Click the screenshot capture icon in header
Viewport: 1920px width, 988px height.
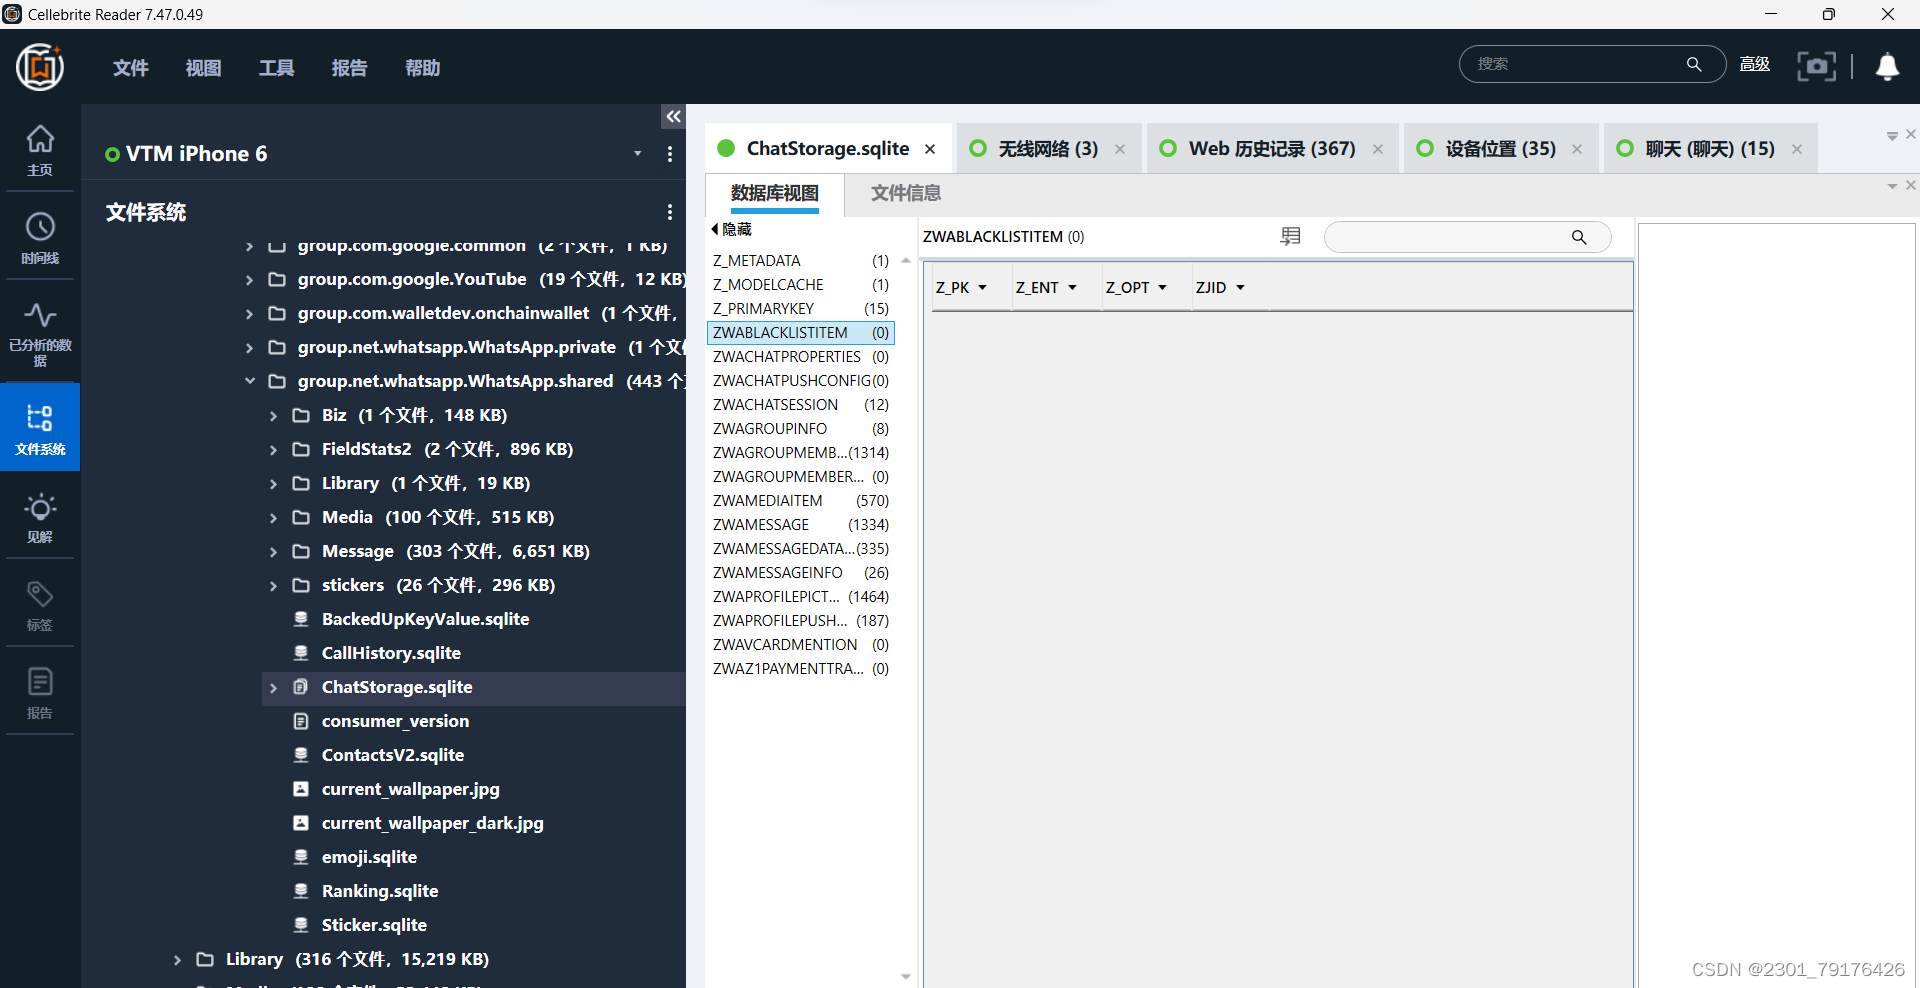[1816, 66]
